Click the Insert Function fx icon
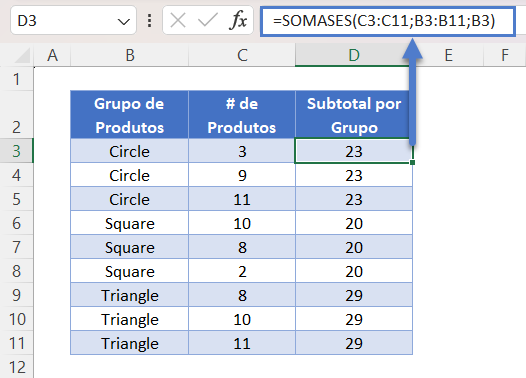The height and width of the screenshot is (378, 526). pos(238,20)
